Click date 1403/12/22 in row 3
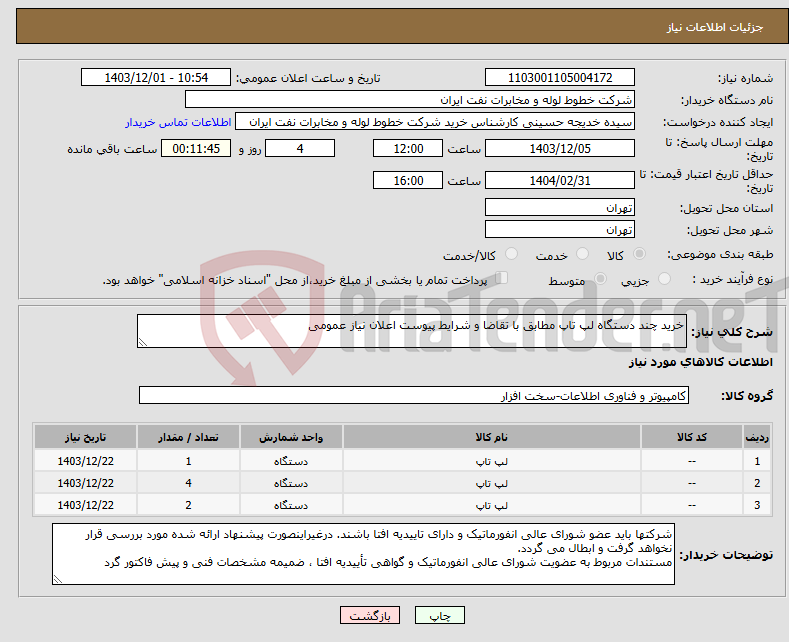789x642 pixels. pos(86,505)
